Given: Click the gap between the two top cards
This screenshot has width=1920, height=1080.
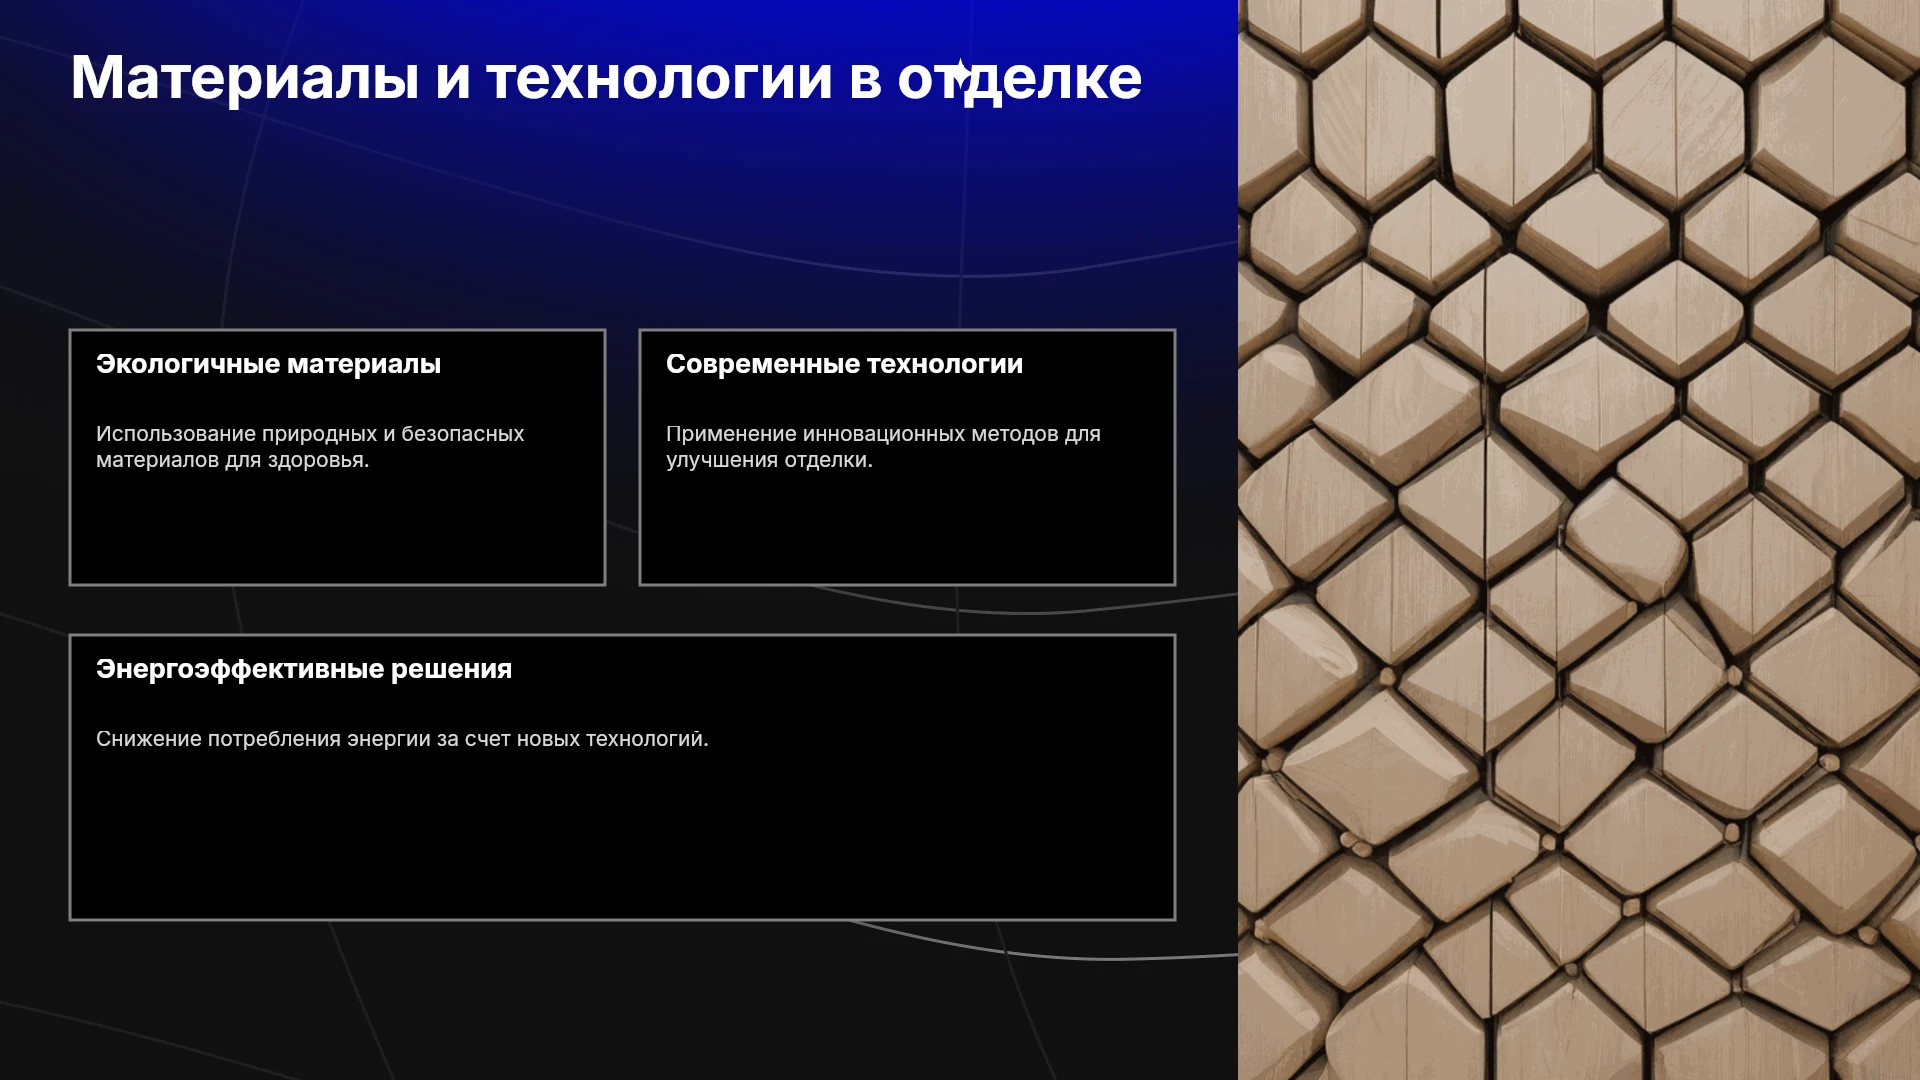Looking at the screenshot, I should coord(622,457).
